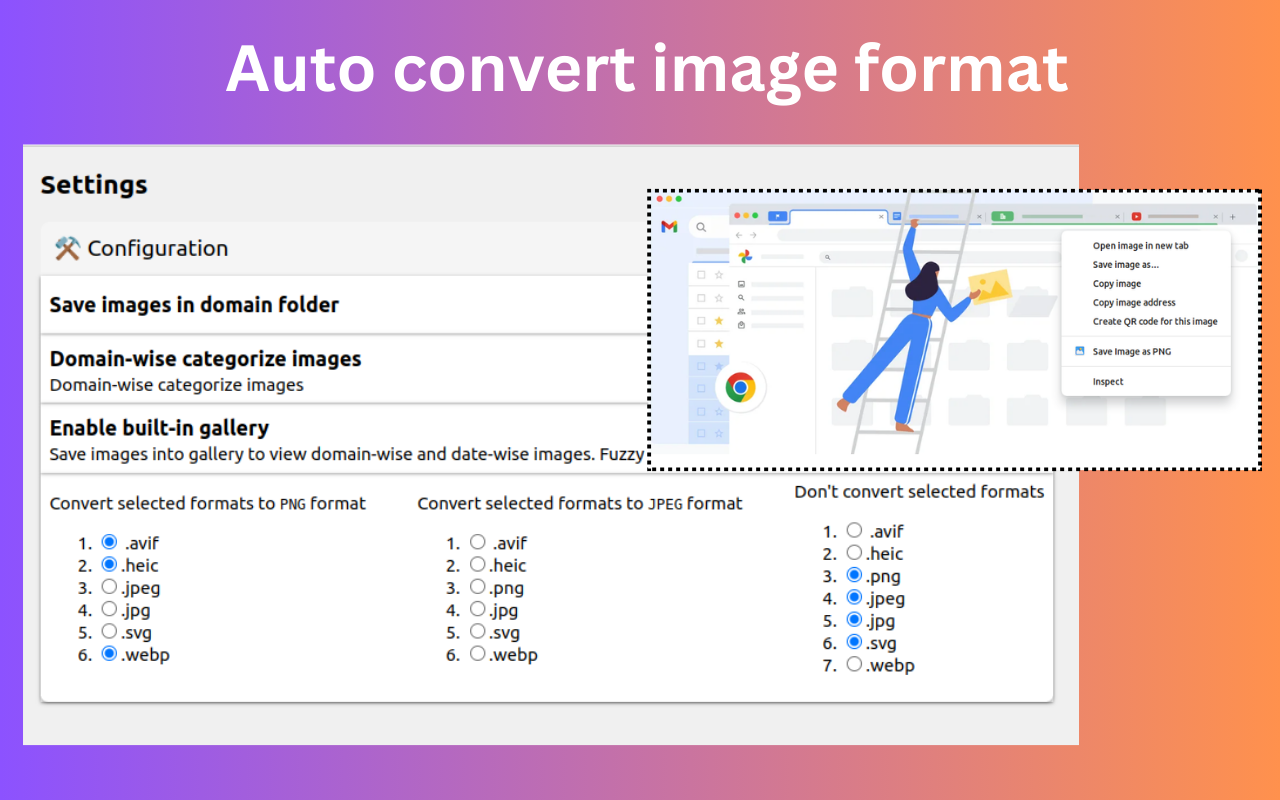Viewport: 1280px width, 800px height.
Task: Choose Inspect in context menu
Action: tap(1108, 382)
